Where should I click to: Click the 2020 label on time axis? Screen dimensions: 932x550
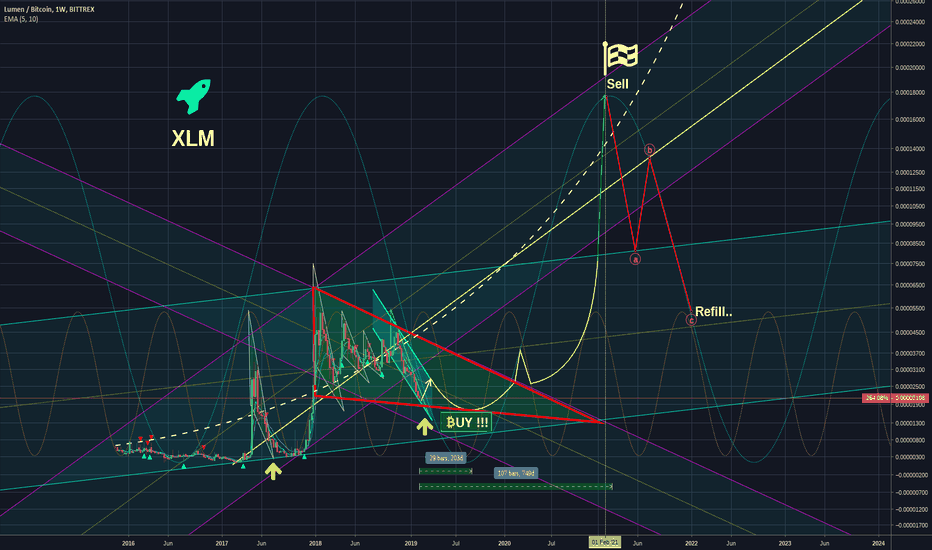(x=504, y=543)
